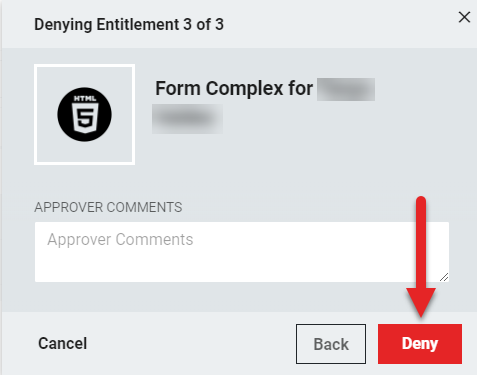Confirm denial of entitlement 3 of 3
The width and height of the screenshot is (477, 375).
(420, 344)
